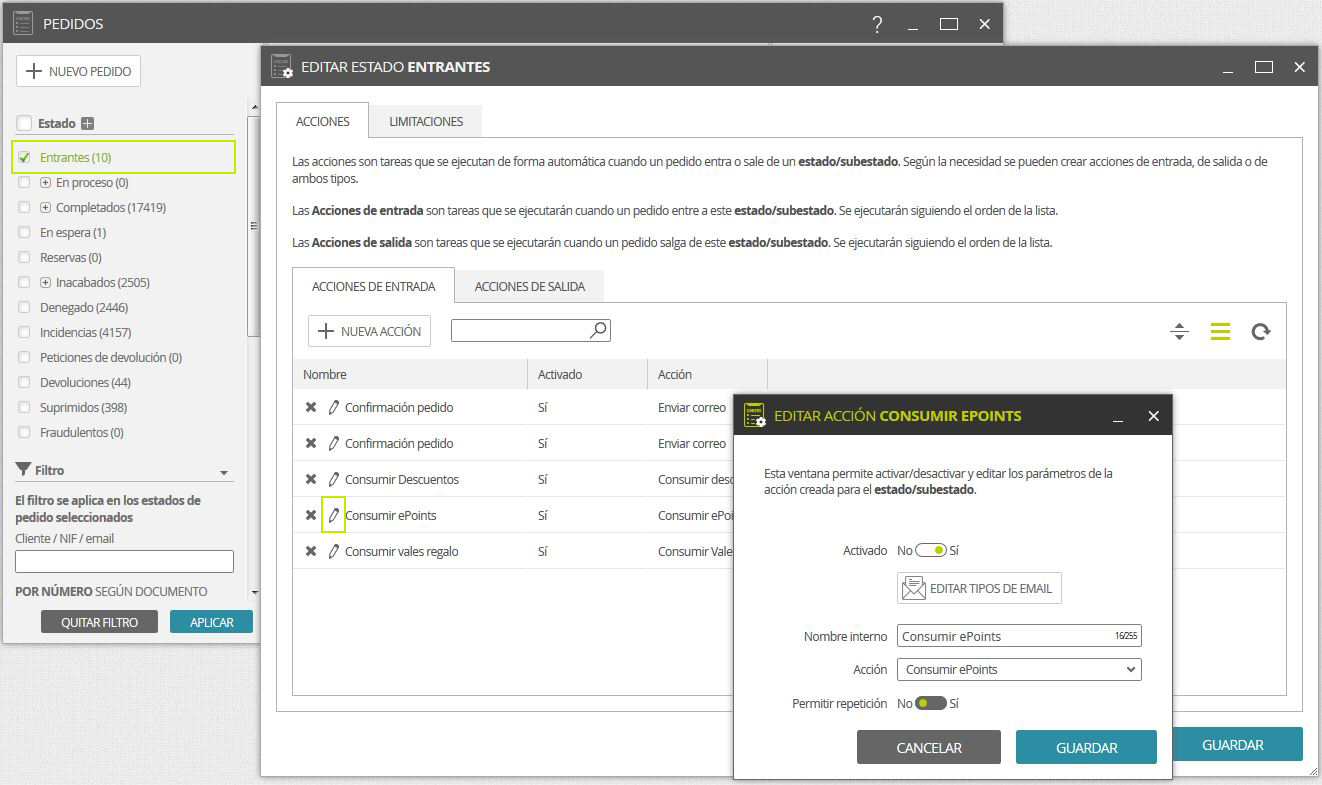Click the plus icon next to Estado

(x=87, y=124)
